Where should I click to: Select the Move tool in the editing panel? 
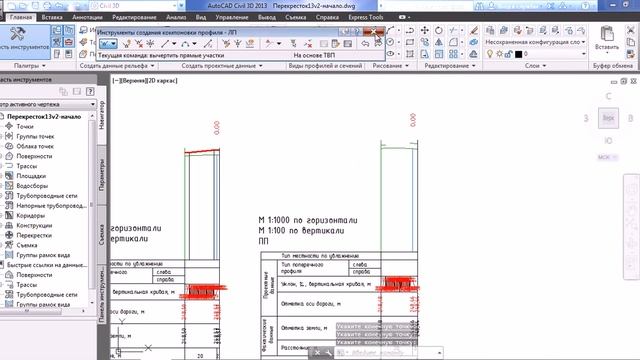coord(424,30)
